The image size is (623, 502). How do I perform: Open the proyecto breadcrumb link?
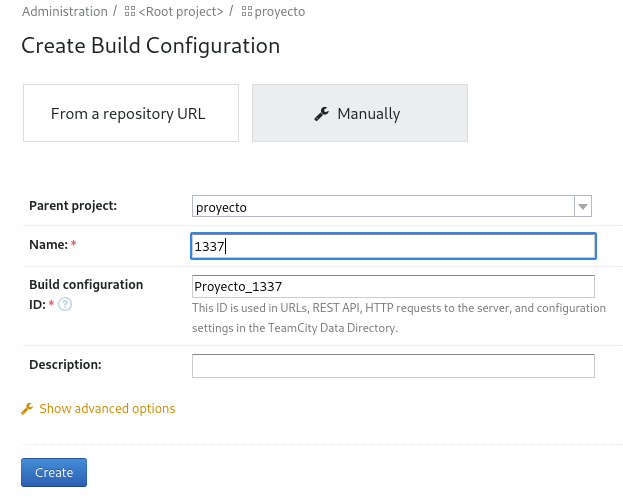click(x=280, y=12)
